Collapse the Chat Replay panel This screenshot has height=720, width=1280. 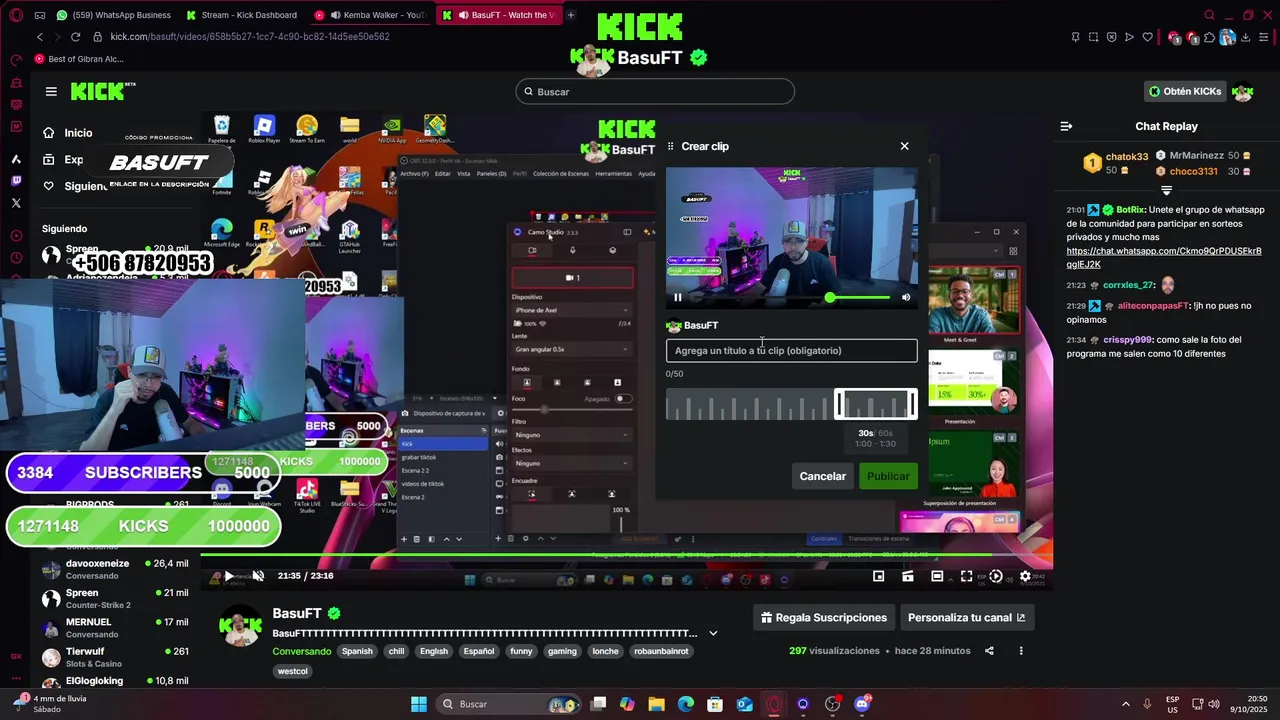pos(1066,126)
